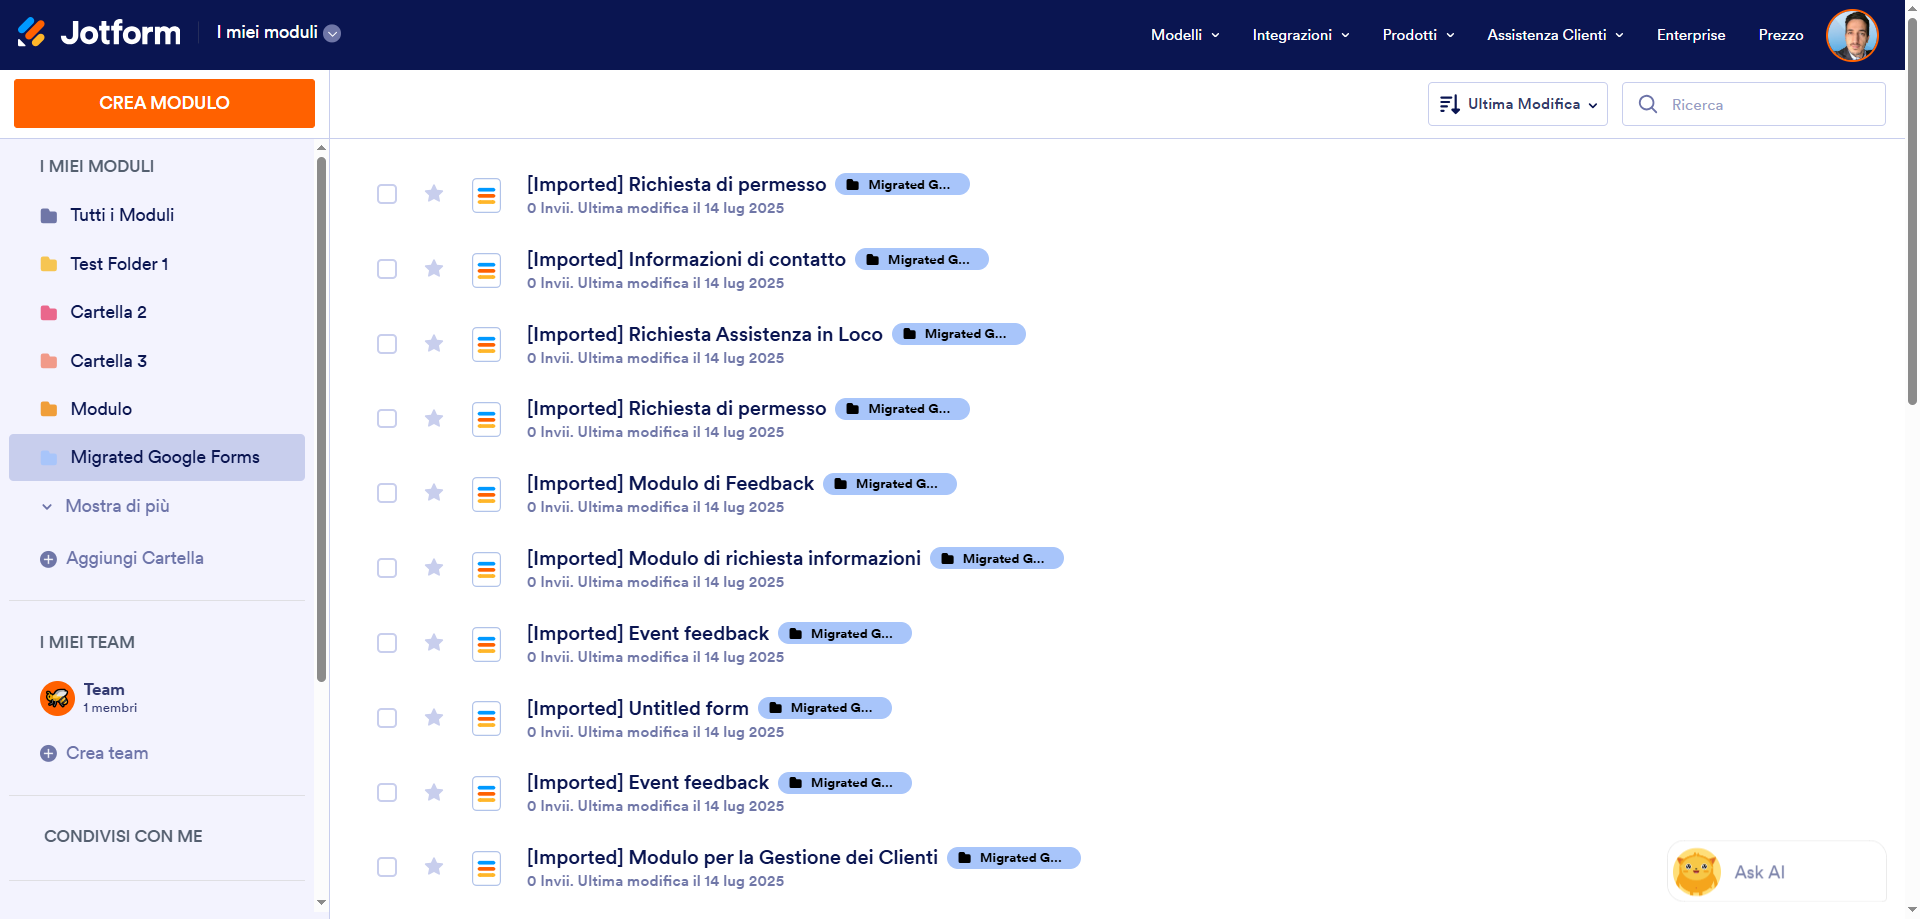Check the Untitled form checkbox
Viewport: 1920px width, 919px height.
click(387, 718)
